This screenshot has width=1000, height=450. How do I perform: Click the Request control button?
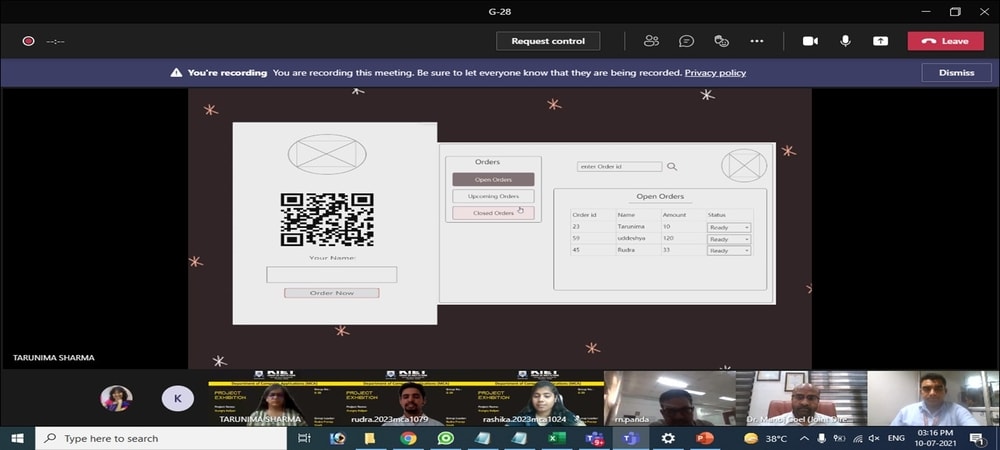click(x=548, y=41)
